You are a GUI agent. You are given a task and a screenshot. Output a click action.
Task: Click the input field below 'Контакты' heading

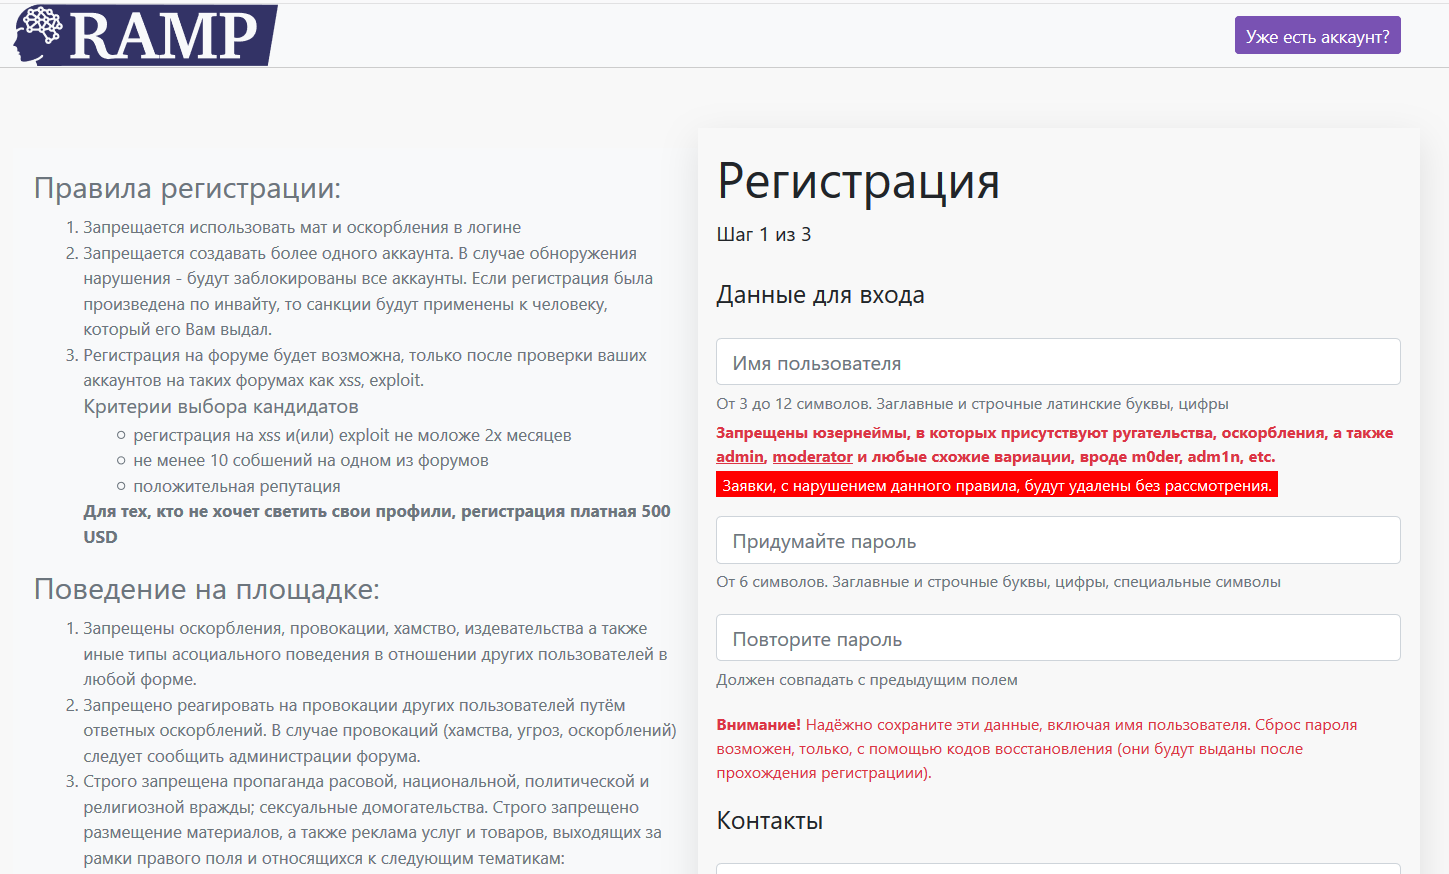[1058, 867]
